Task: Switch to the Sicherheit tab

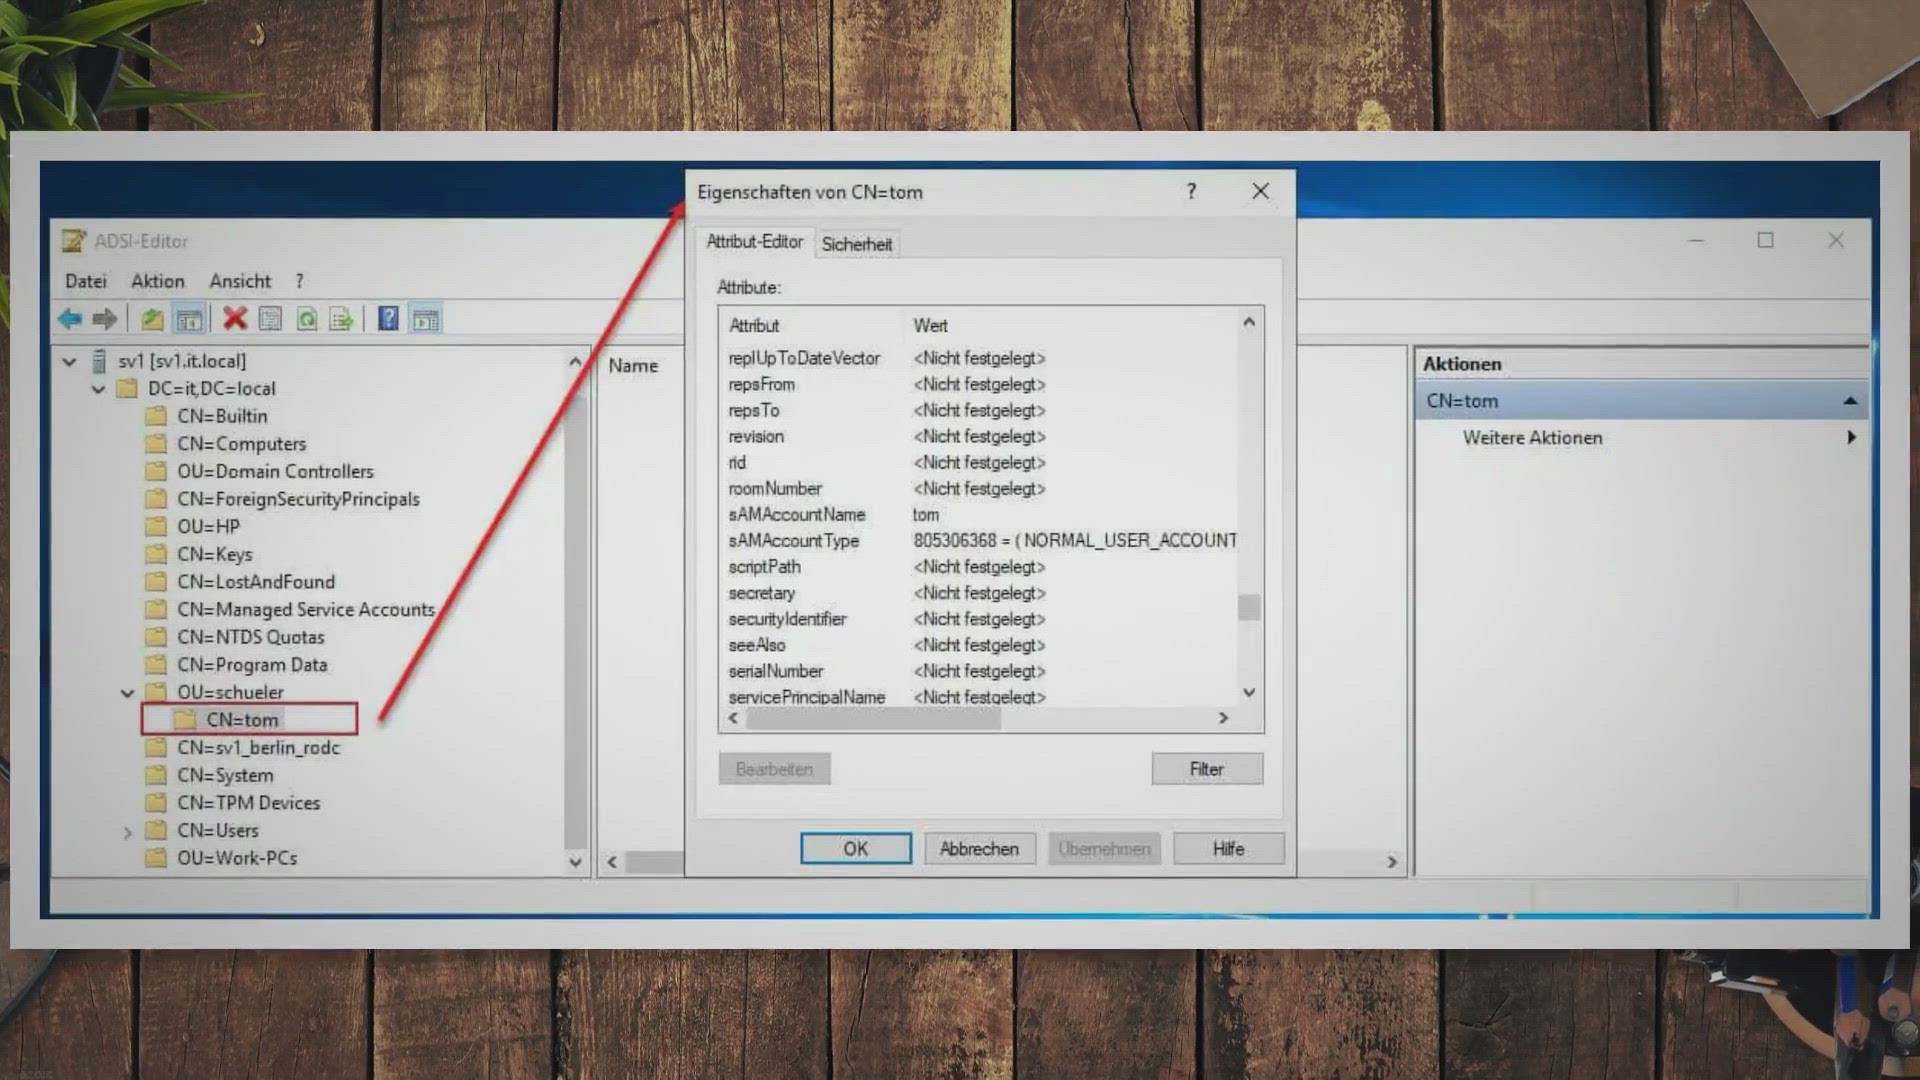Action: click(x=857, y=244)
